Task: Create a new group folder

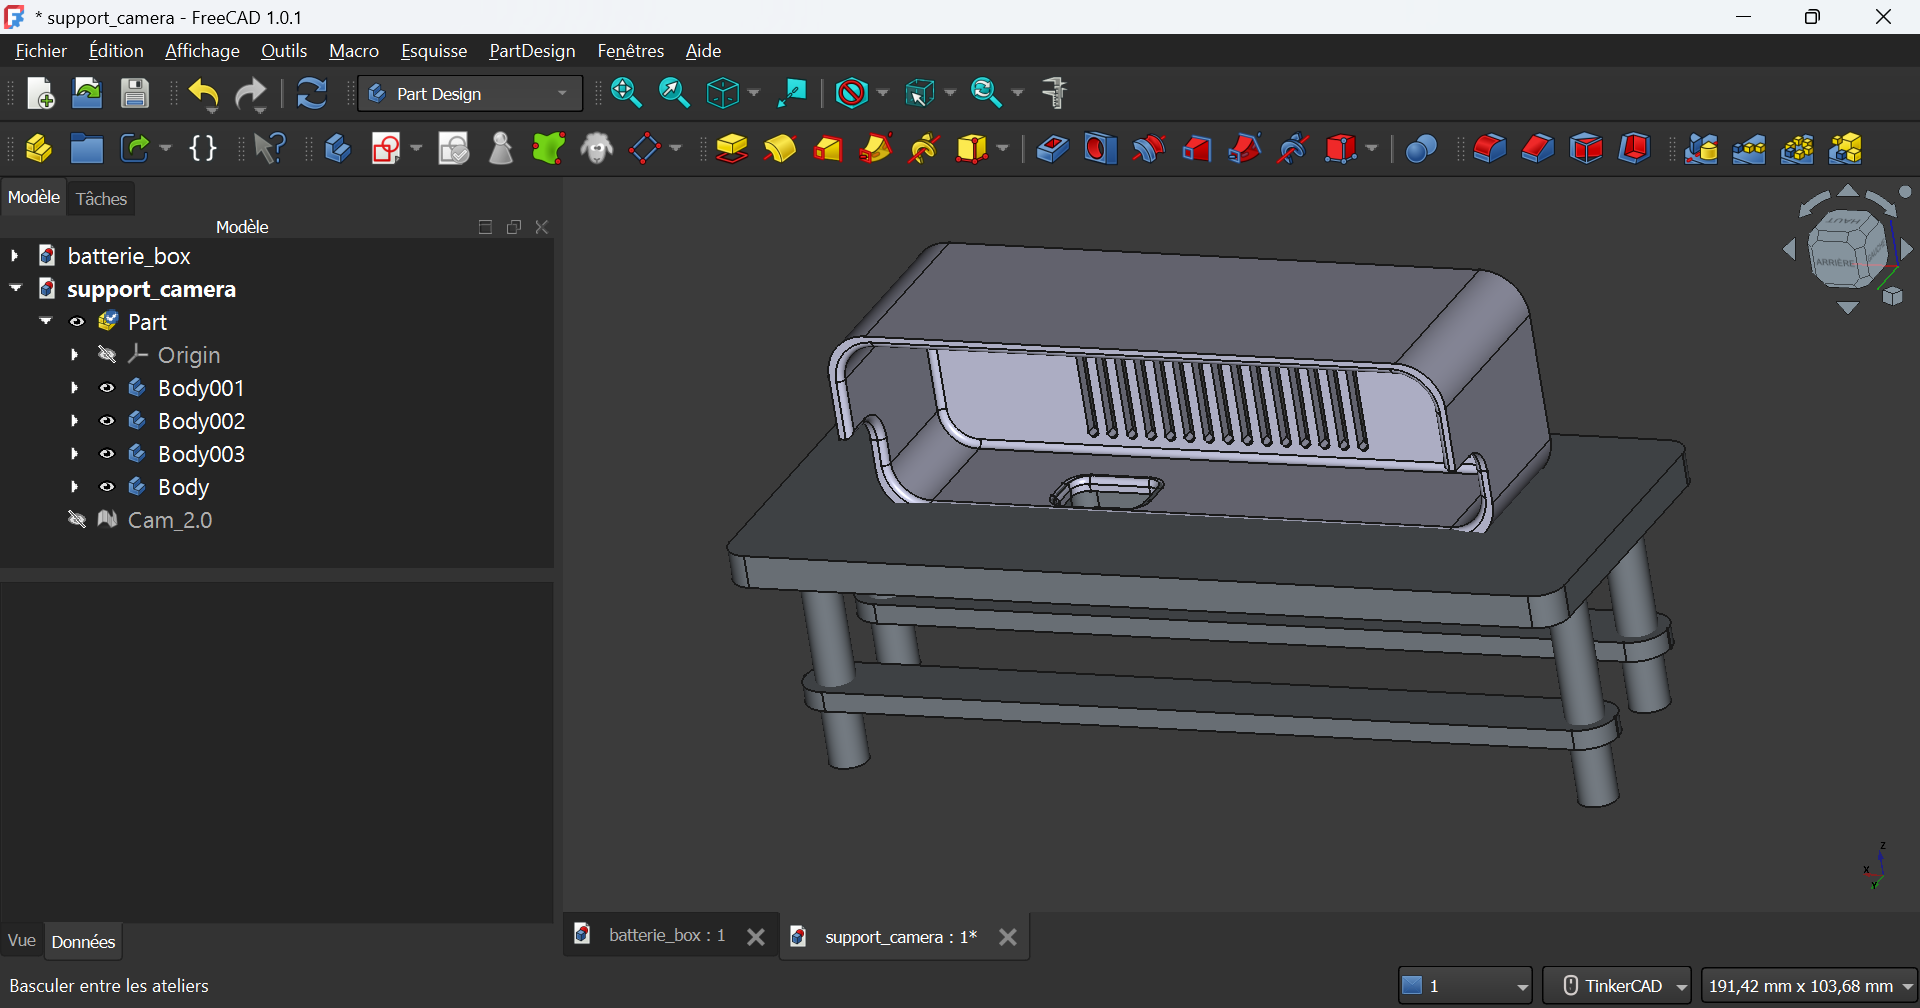Action: click(x=87, y=149)
